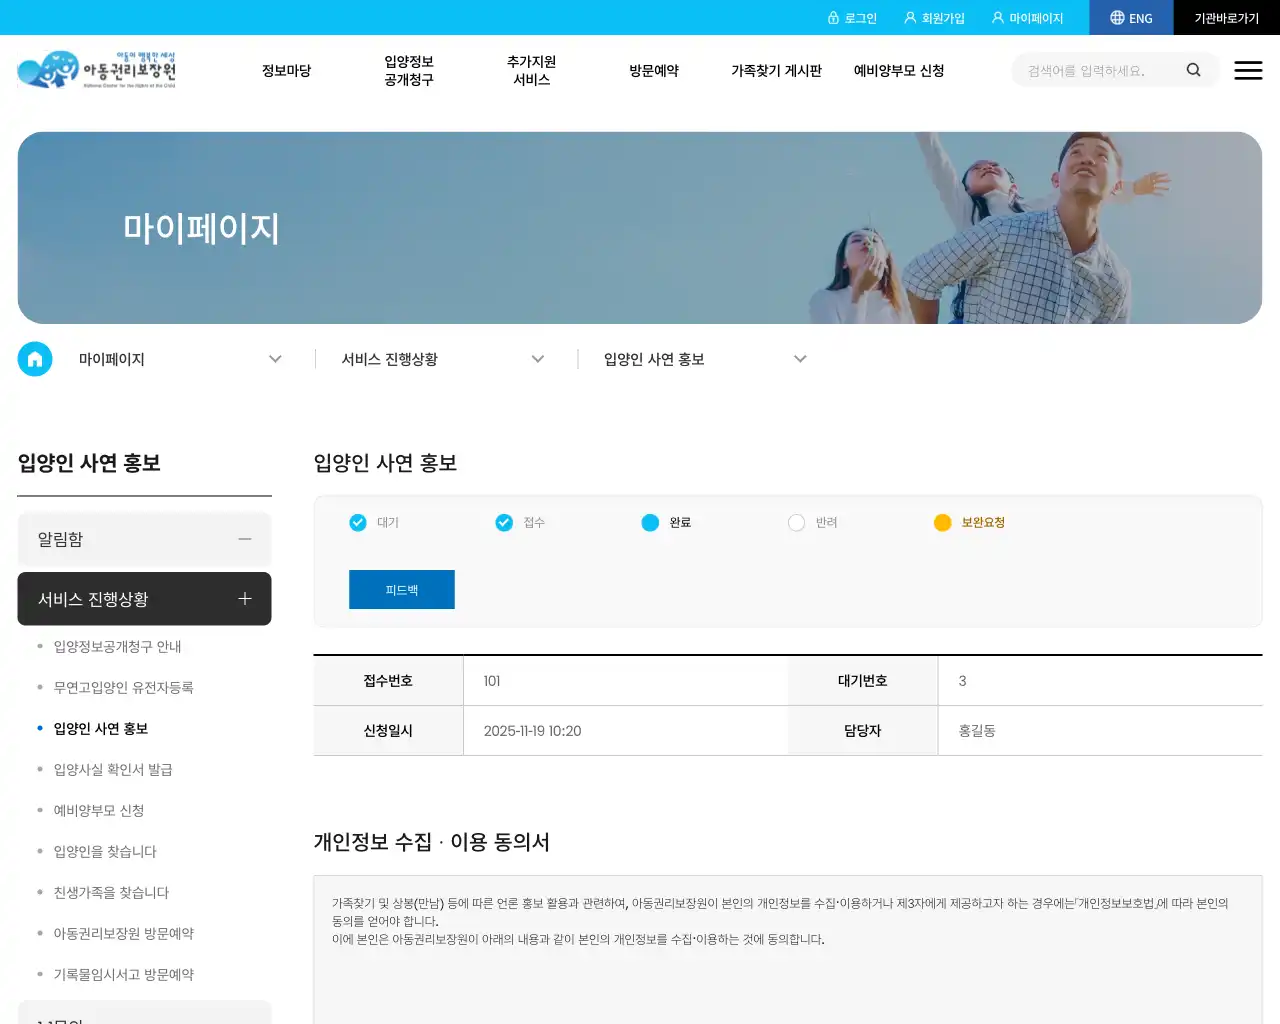
Task: Click the 마이페이지 user icon
Action: coord(997,17)
